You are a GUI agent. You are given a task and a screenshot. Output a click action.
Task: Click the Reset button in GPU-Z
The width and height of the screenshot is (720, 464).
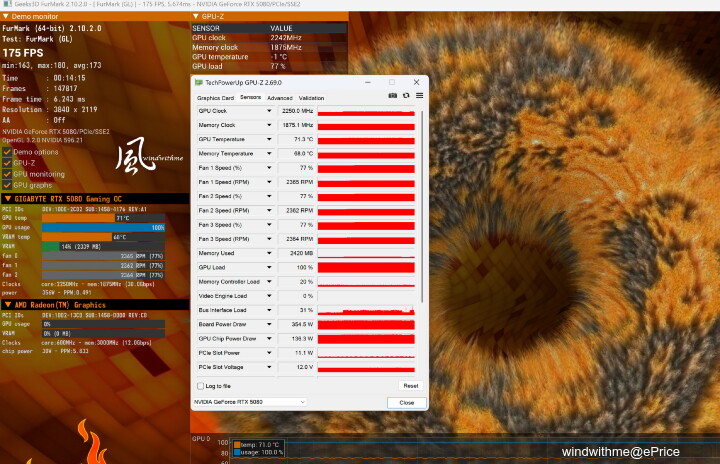tap(411, 386)
